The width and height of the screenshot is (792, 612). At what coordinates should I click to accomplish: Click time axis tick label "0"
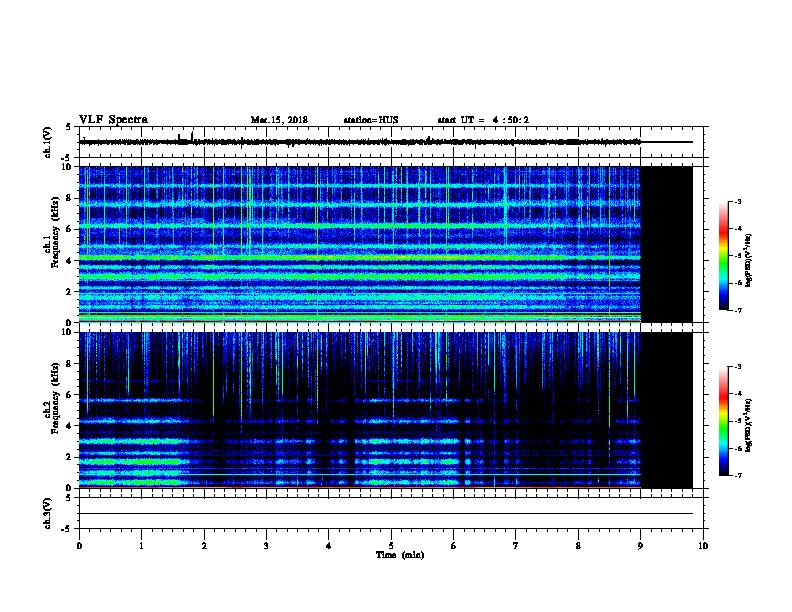pyautogui.click(x=79, y=546)
